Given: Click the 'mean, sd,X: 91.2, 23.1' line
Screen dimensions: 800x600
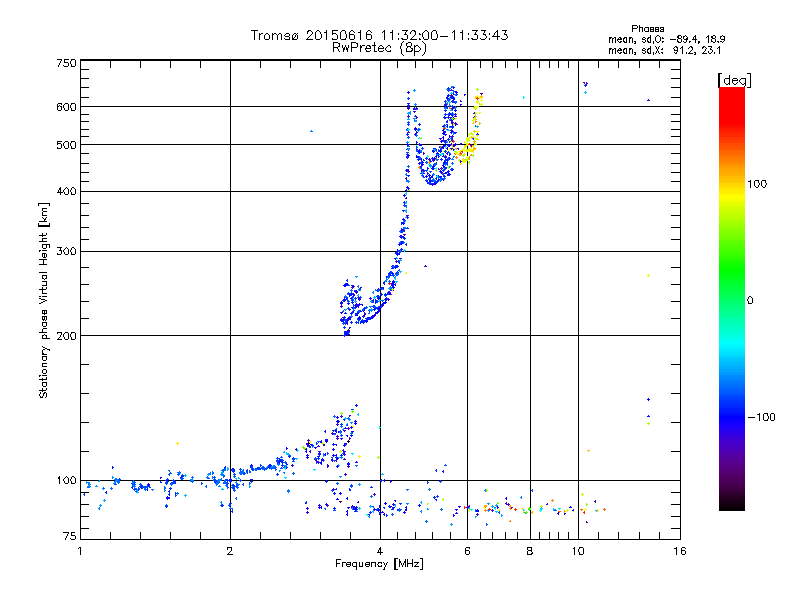Looking at the screenshot, I should click(x=664, y=50).
